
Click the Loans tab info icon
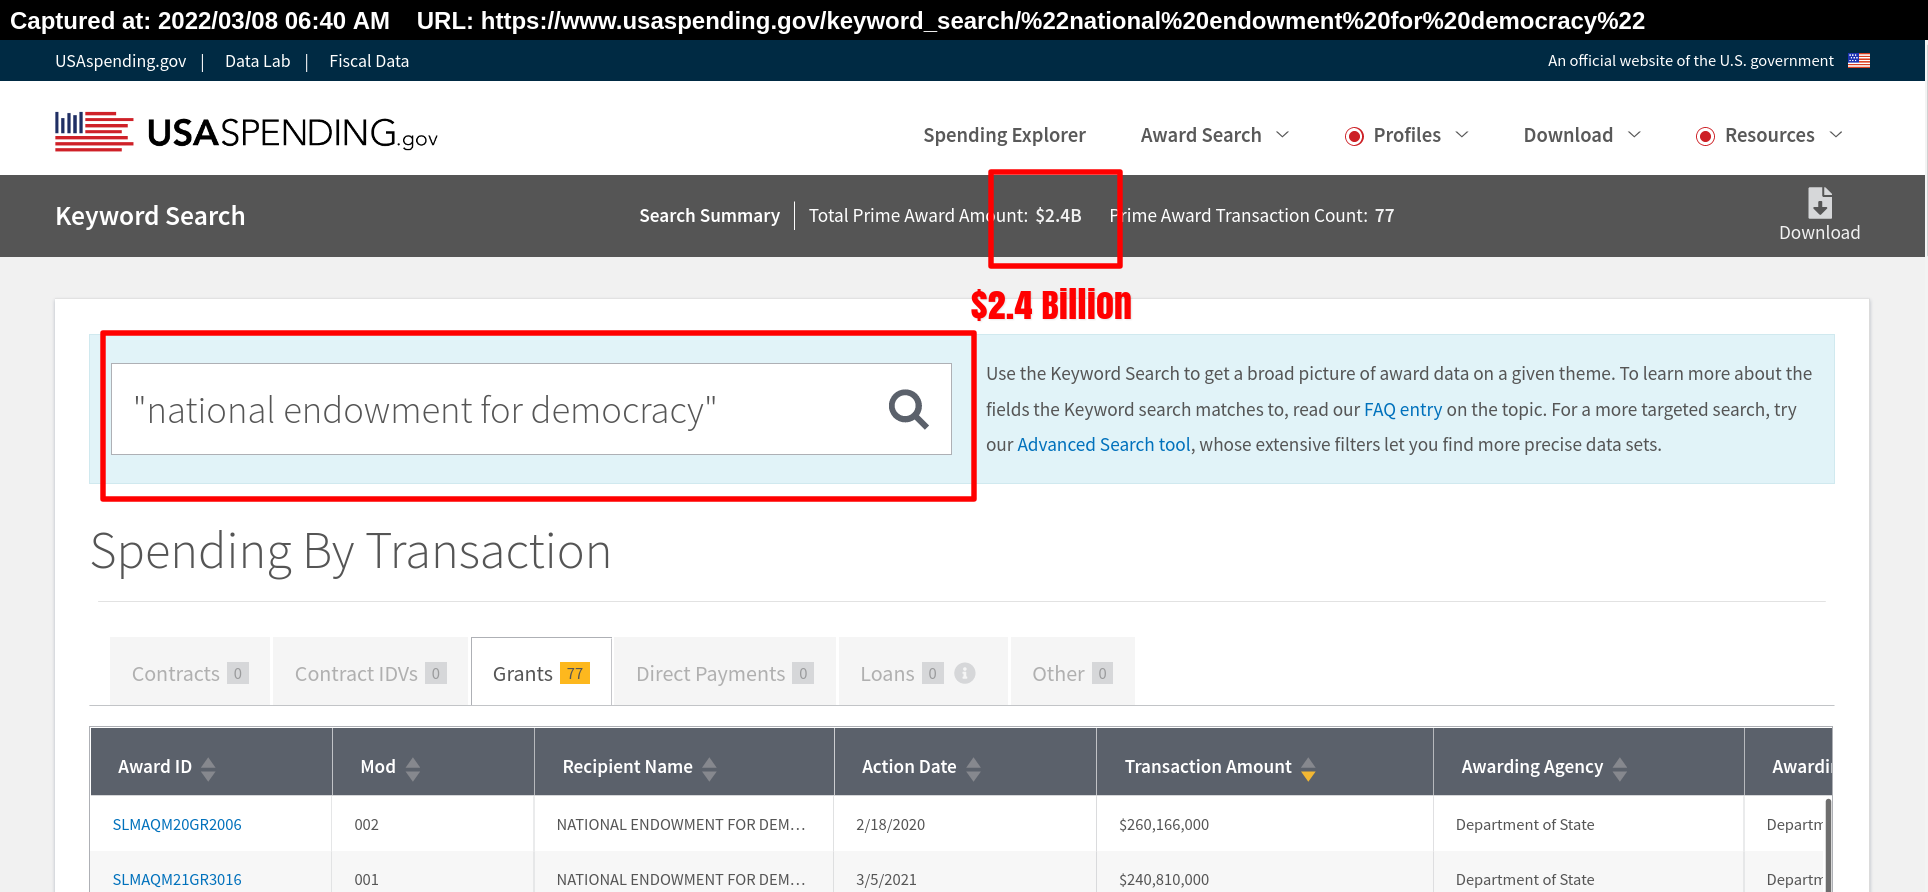(x=965, y=673)
